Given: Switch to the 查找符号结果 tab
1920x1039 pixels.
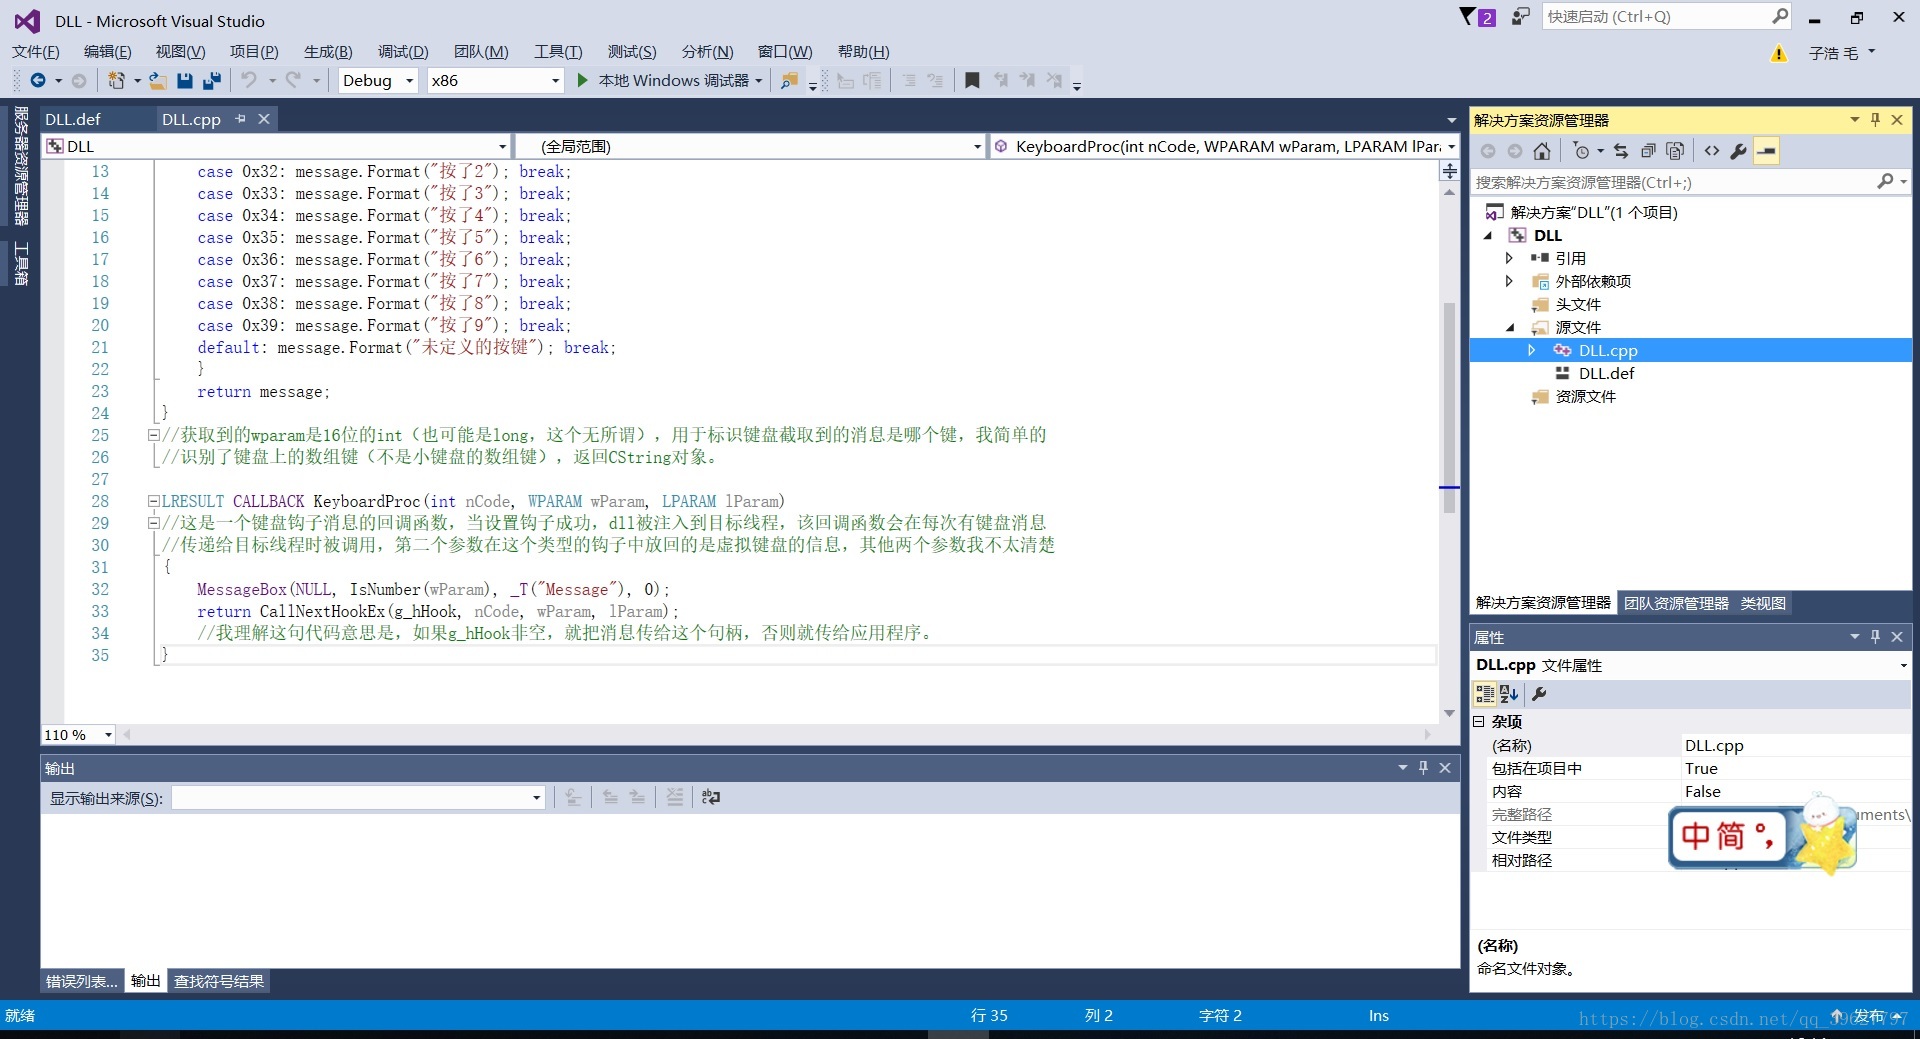Looking at the screenshot, I should [x=219, y=982].
